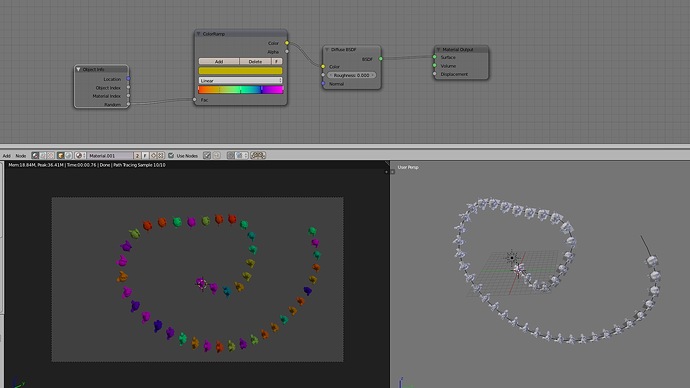Collapse the Object Info node
This screenshot has height=388, width=690.
[78, 69]
